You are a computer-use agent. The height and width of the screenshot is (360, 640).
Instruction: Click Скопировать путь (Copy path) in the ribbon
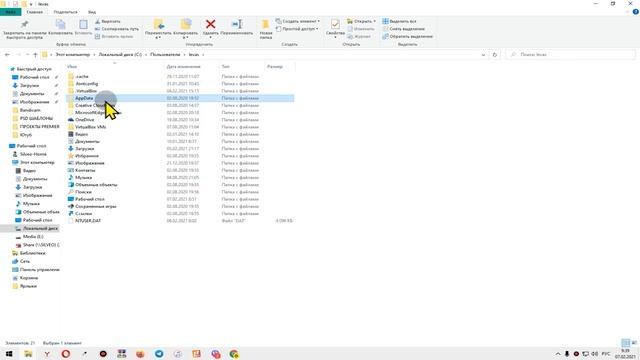117,29
